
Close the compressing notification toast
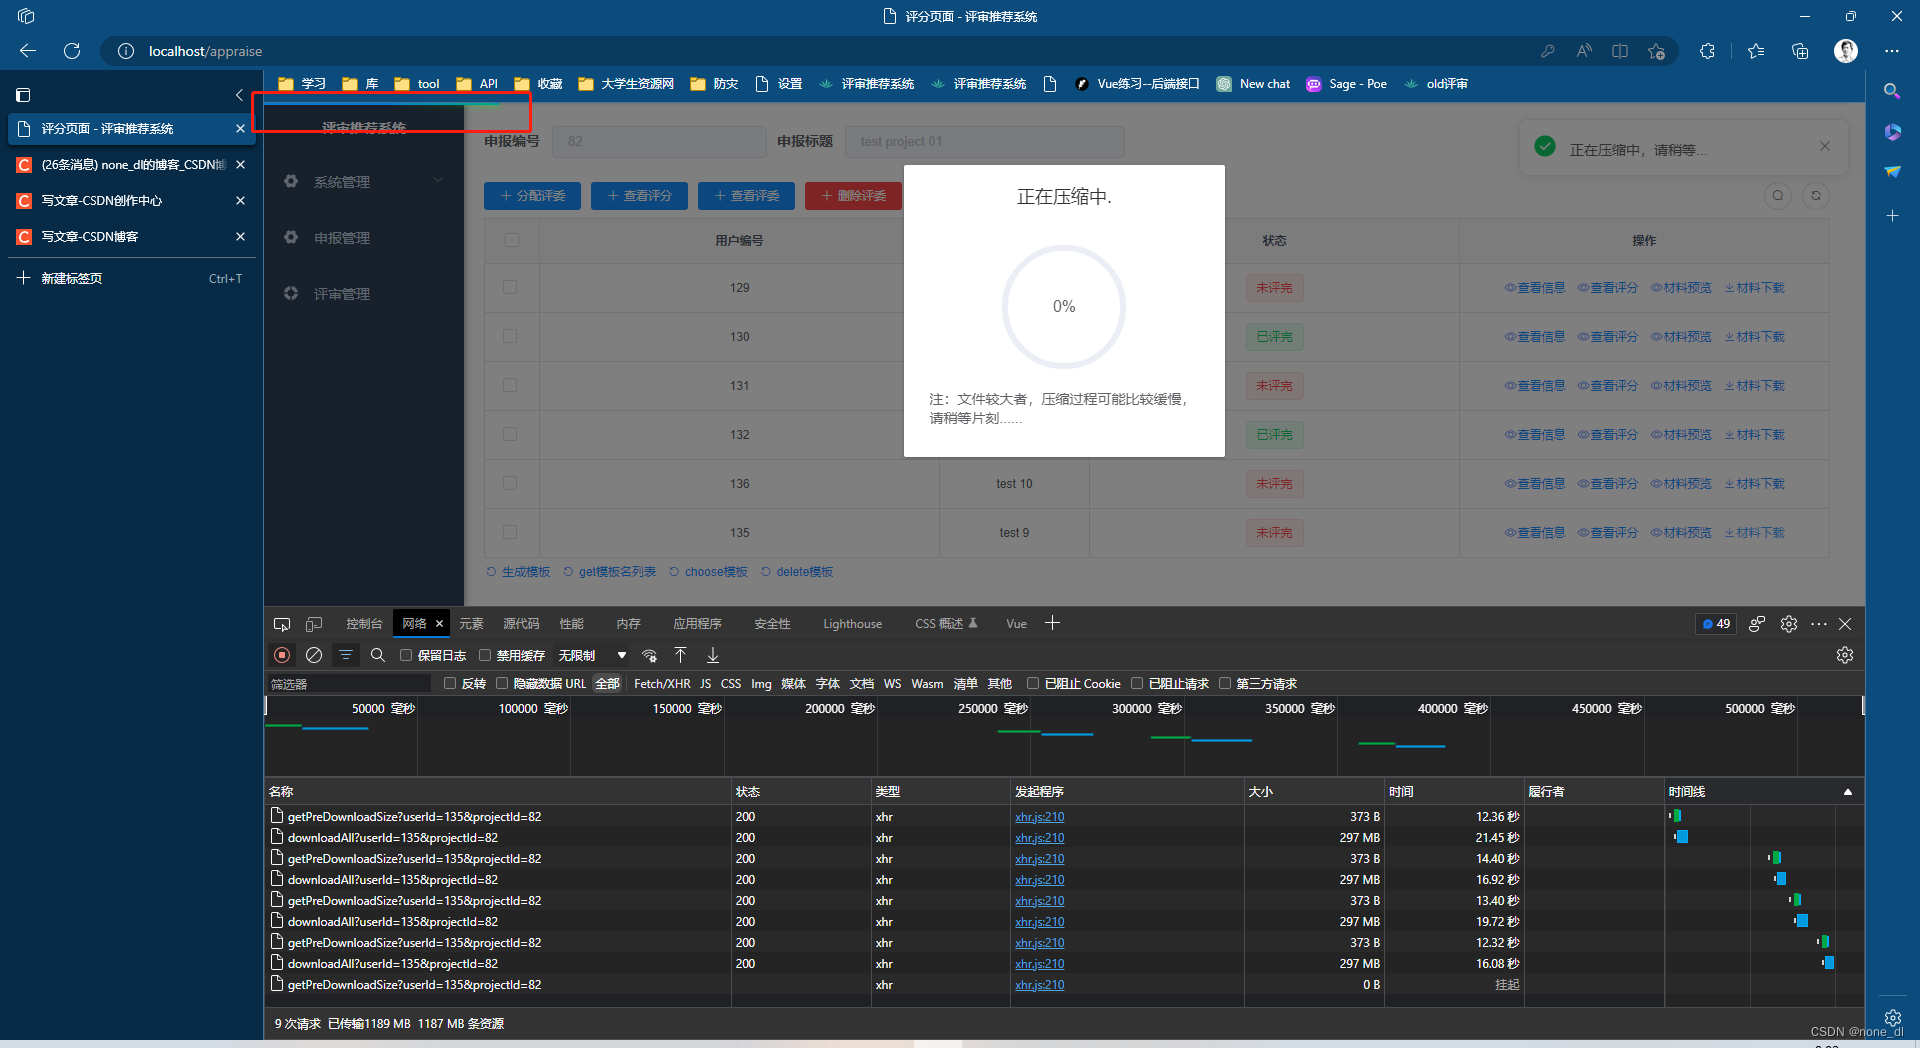tap(1825, 146)
